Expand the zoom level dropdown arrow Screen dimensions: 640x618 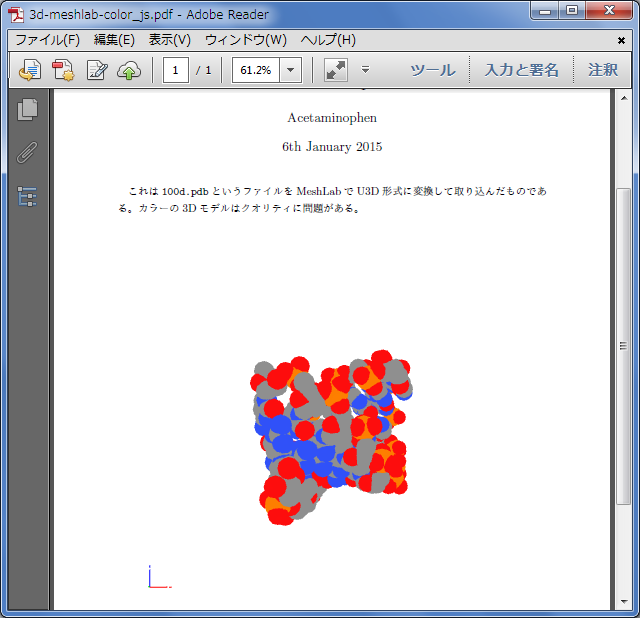coord(291,70)
